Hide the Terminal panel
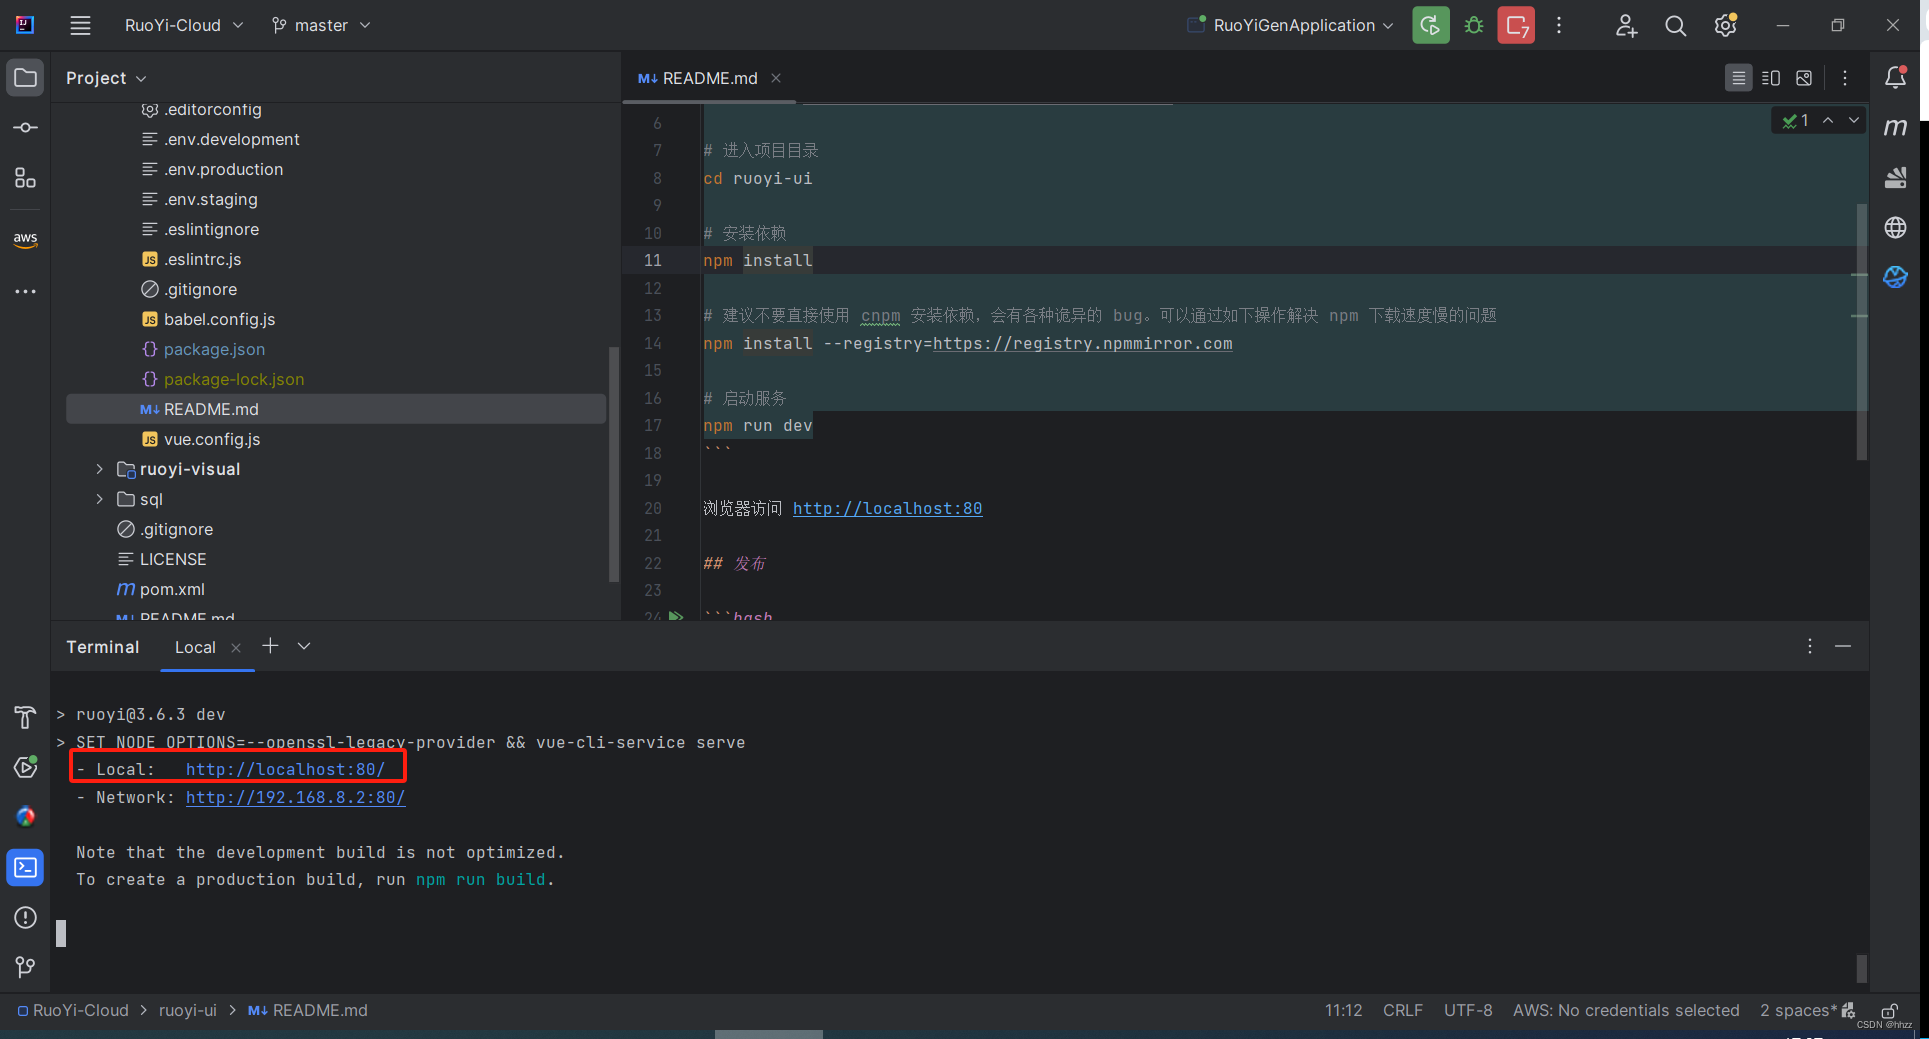The width and height of the screenshot is (1929, 1039). coord(1843,647)
